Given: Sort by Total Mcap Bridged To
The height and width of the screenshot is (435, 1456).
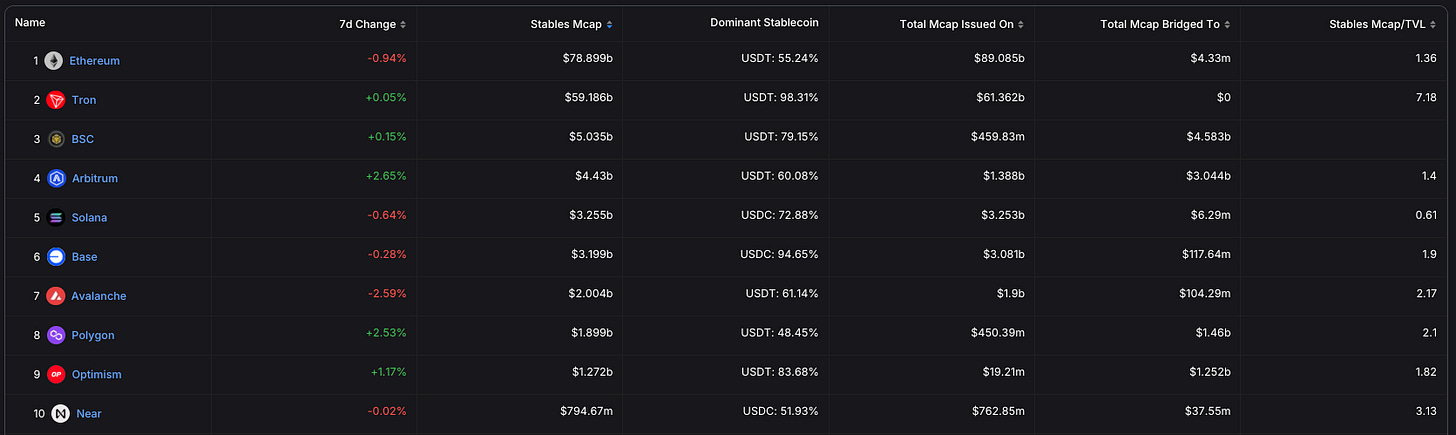Looking at the screenshot, I should point(1165,24).
